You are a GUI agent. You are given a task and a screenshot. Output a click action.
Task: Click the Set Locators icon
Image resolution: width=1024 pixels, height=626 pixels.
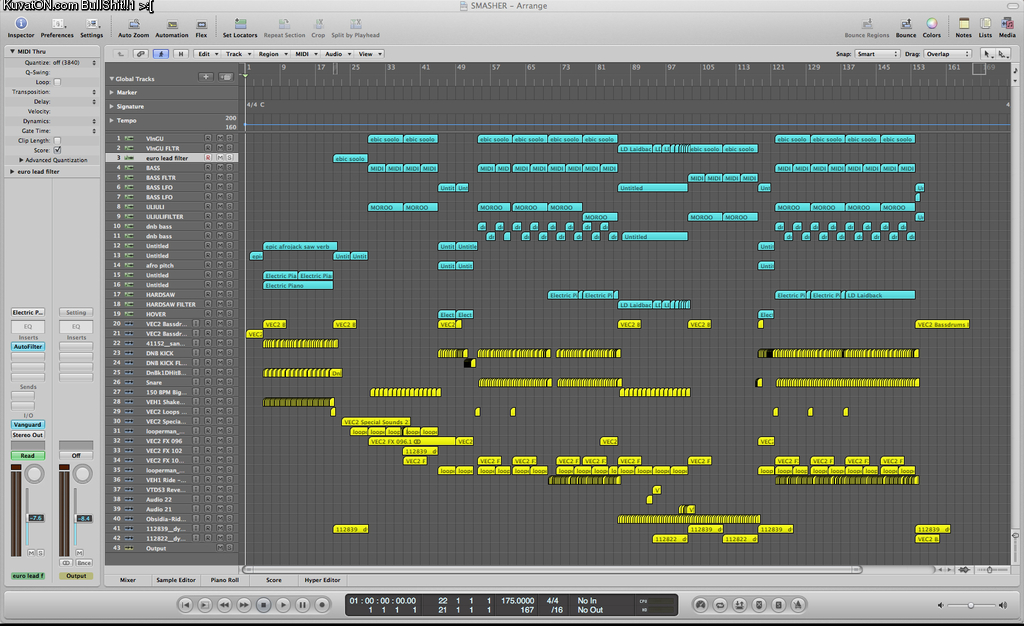[238, 23]
